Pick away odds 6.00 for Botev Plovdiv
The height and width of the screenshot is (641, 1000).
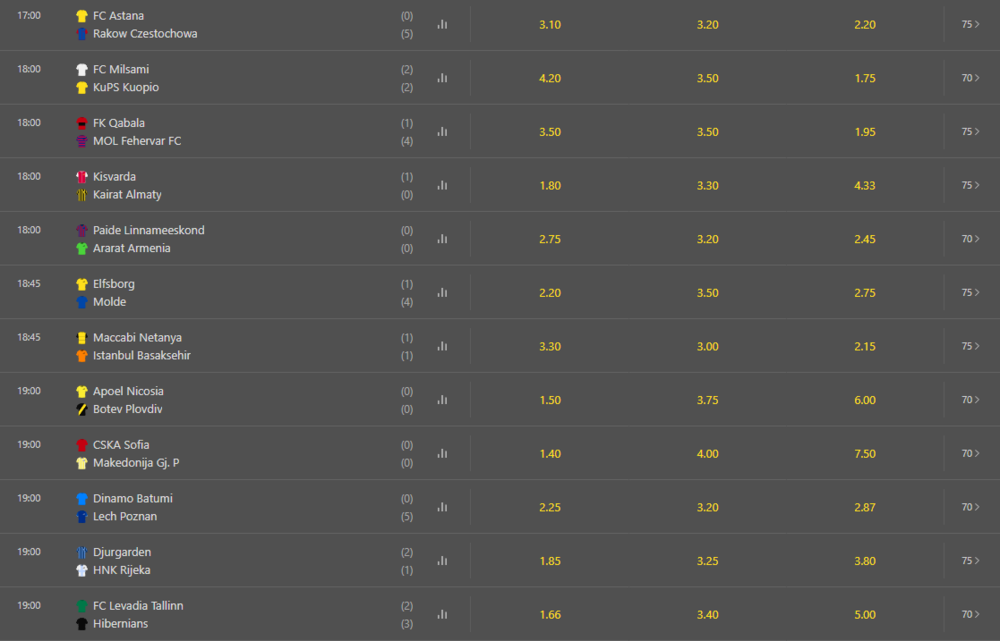(x=865, y=400)
